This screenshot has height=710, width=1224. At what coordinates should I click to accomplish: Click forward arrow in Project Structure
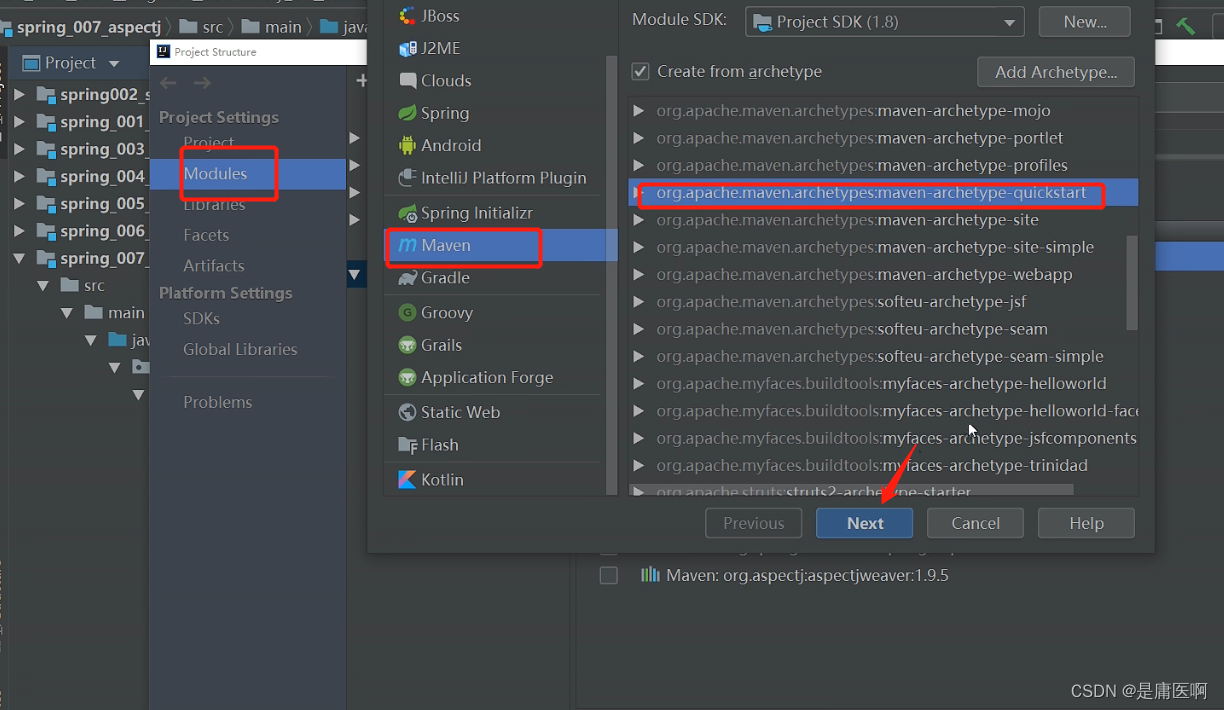tap(202, 83)
